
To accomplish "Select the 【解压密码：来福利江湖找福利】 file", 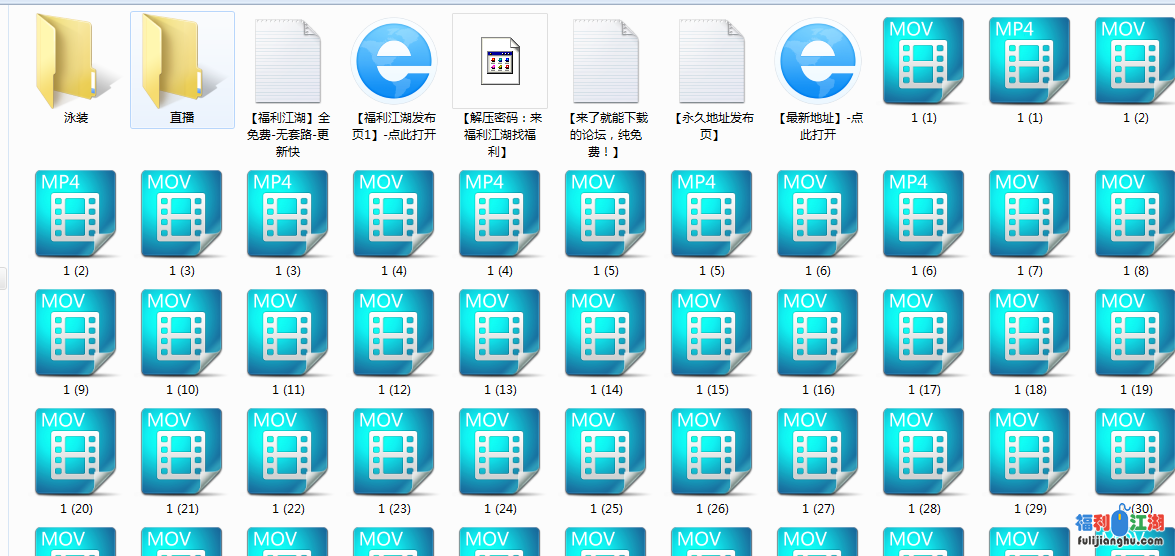I will [x=500, y=62].
